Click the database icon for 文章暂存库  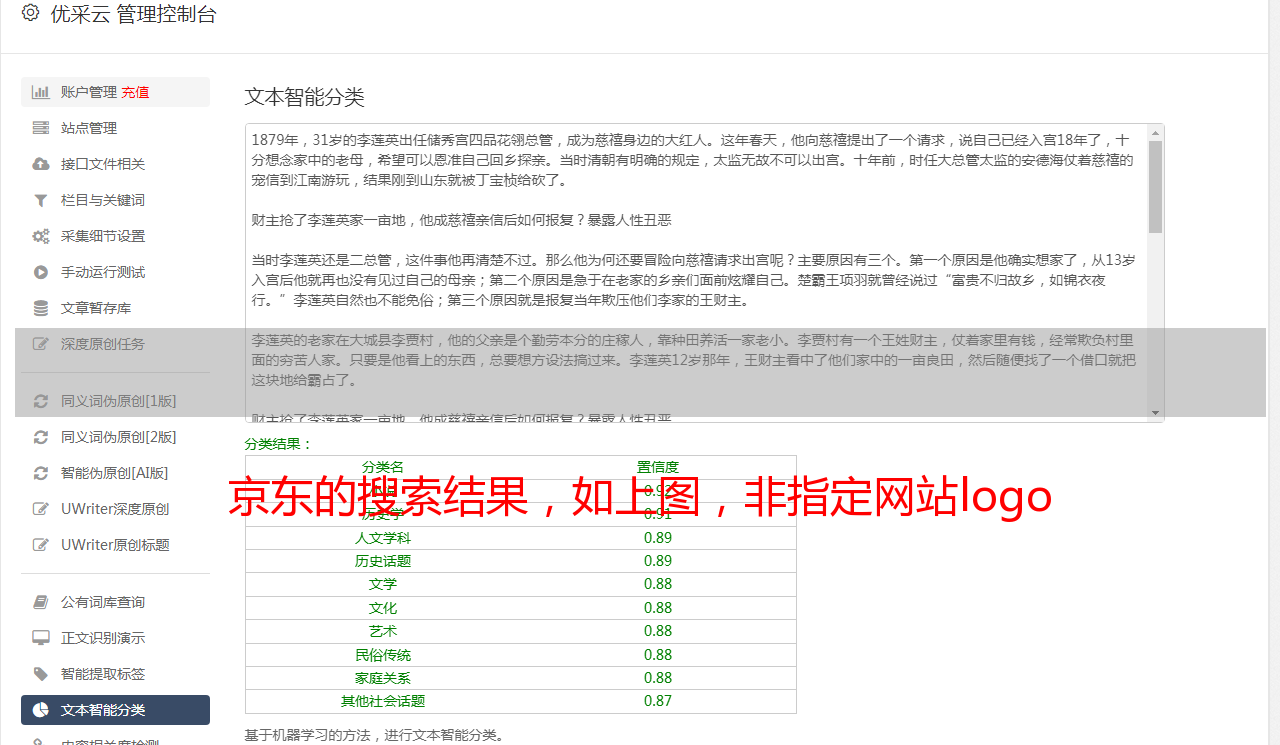click(41, 308)
